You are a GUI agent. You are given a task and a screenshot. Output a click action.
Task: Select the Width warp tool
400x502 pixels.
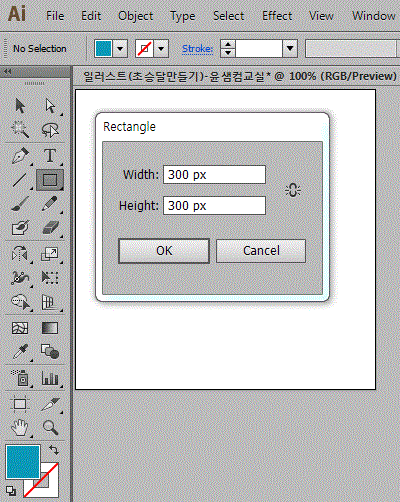[x=20, y=278]
